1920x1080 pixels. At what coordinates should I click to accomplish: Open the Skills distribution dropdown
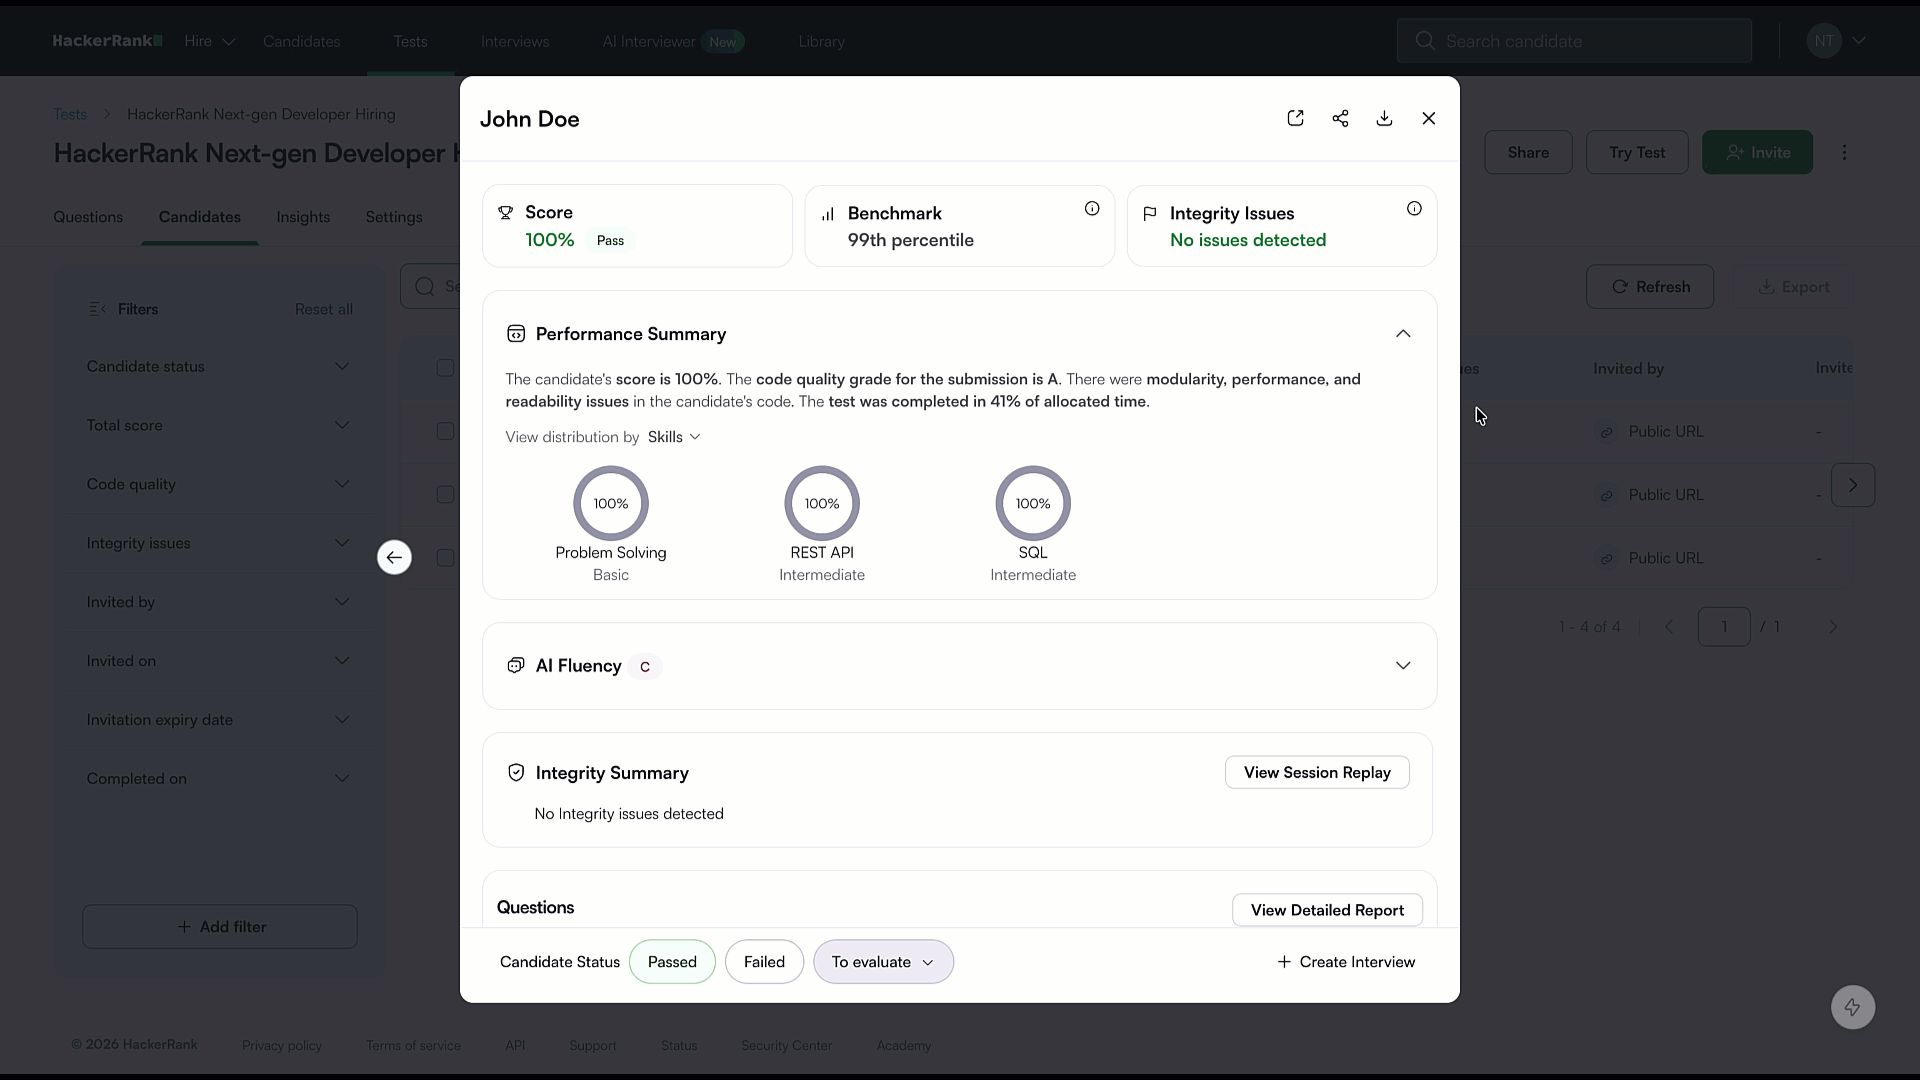tap(674, 437)
